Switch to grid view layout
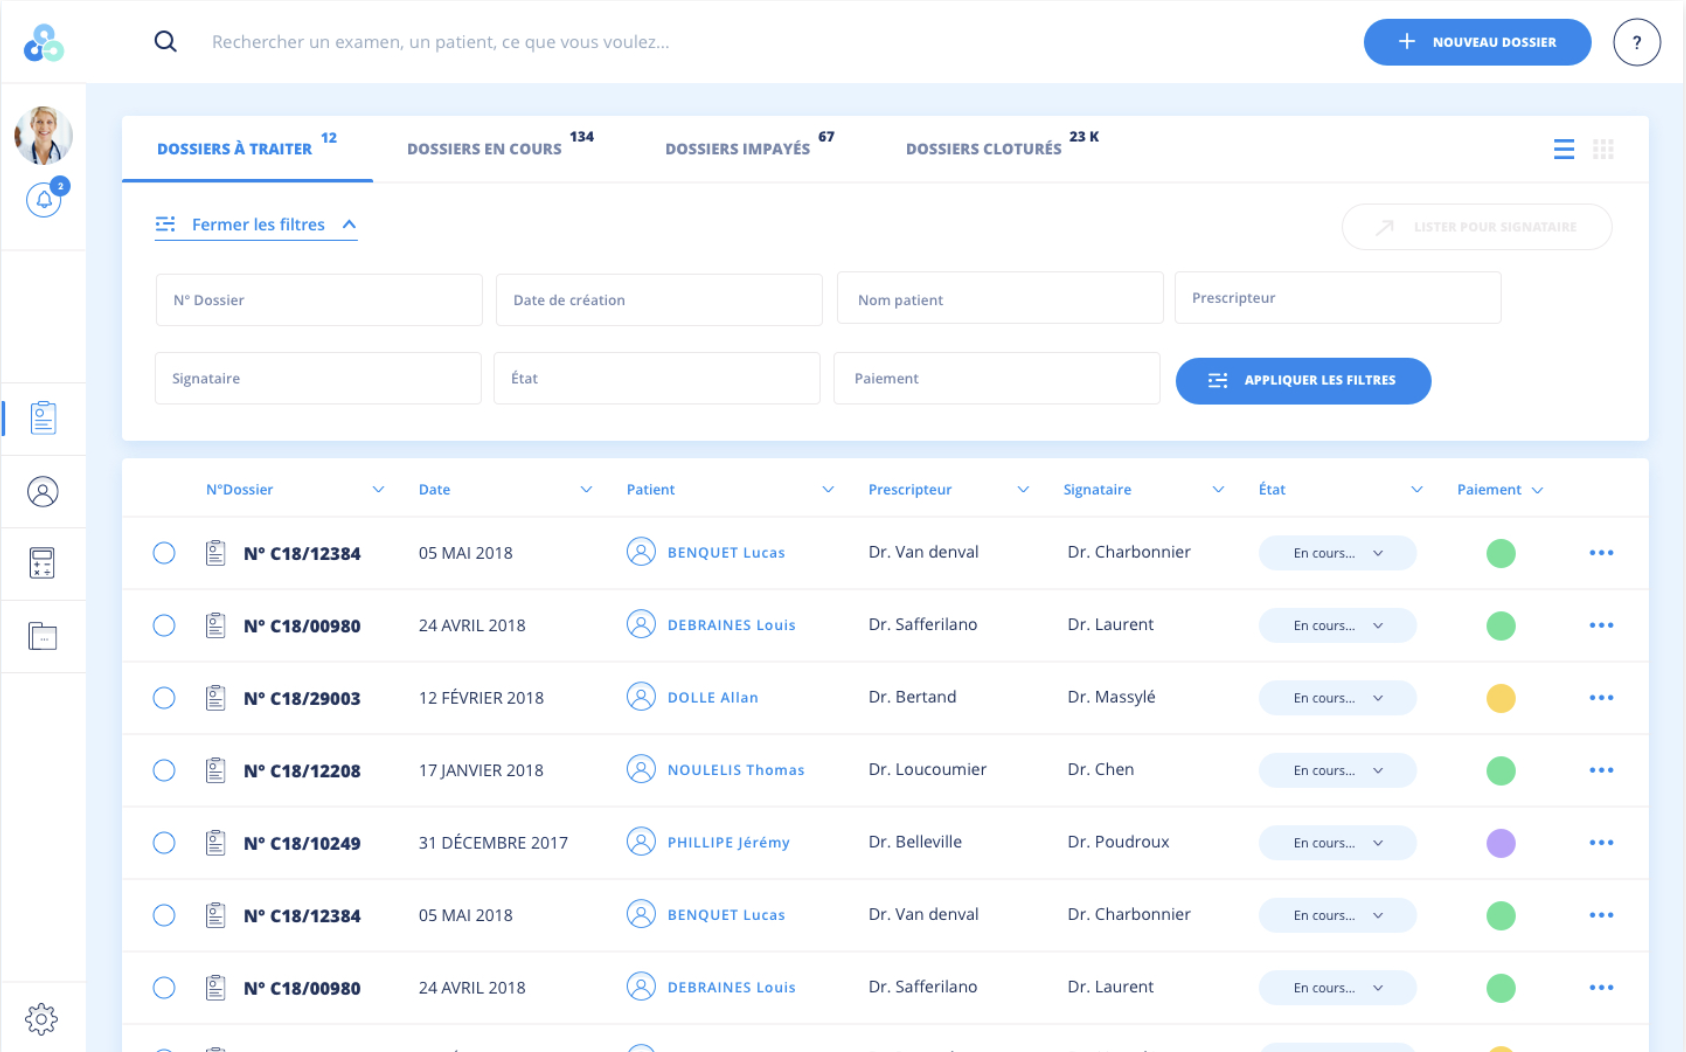This screenshot has width=1686, height=1052. [1604, 148]
